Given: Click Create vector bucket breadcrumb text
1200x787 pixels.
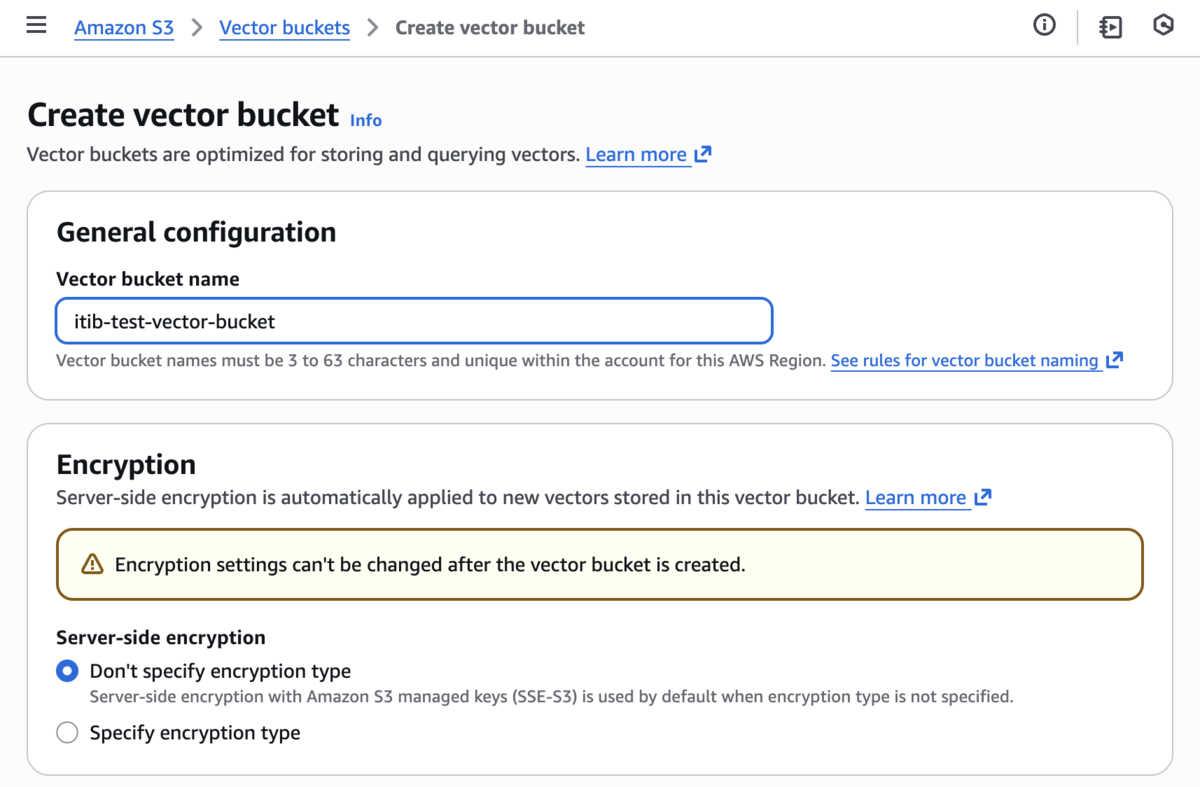Looking at the screenshot, I should (490, 27).
